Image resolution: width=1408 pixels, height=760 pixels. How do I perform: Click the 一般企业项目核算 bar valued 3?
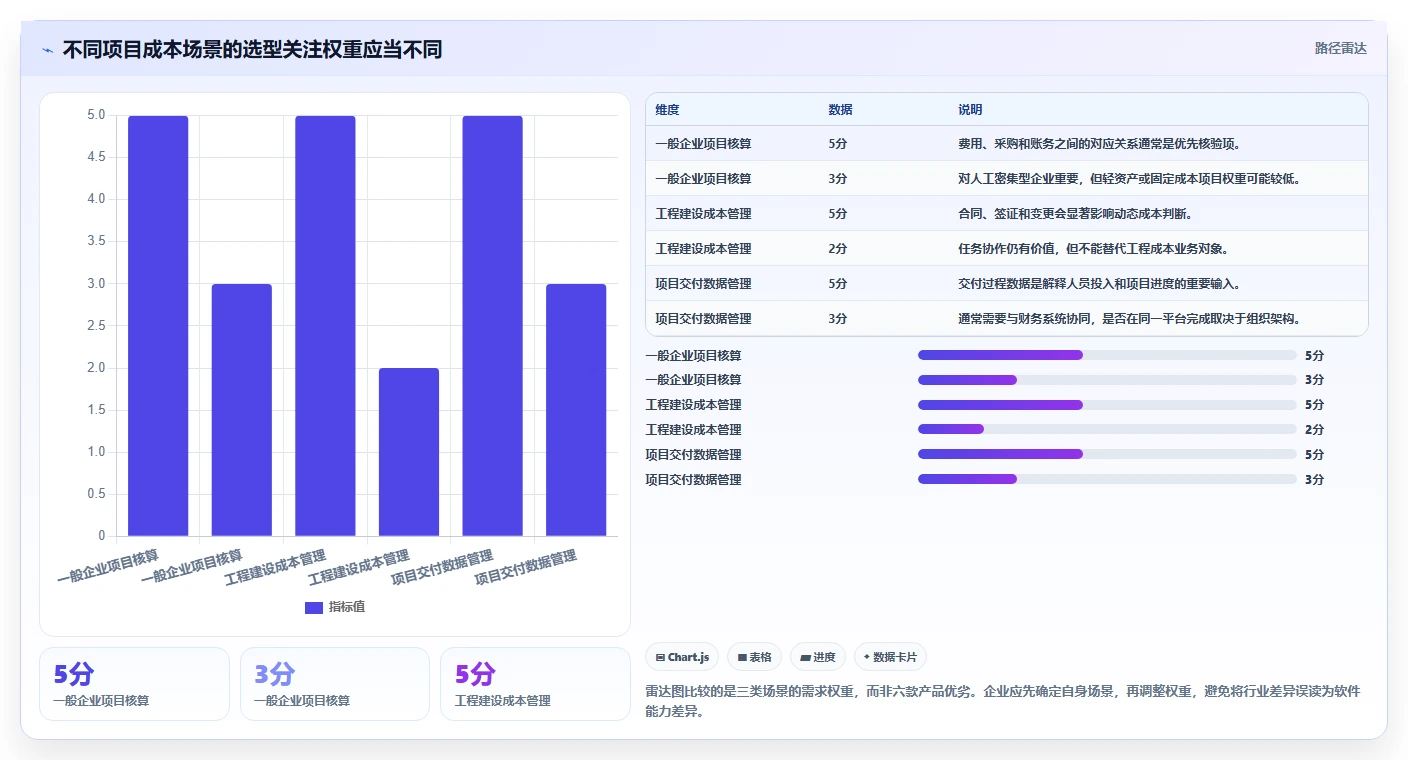[241, 410]
